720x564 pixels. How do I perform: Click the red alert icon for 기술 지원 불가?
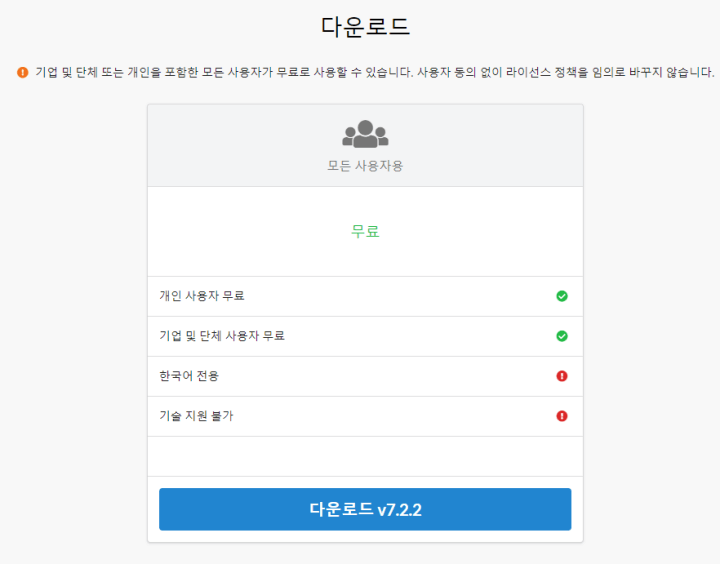pos(562,416)
